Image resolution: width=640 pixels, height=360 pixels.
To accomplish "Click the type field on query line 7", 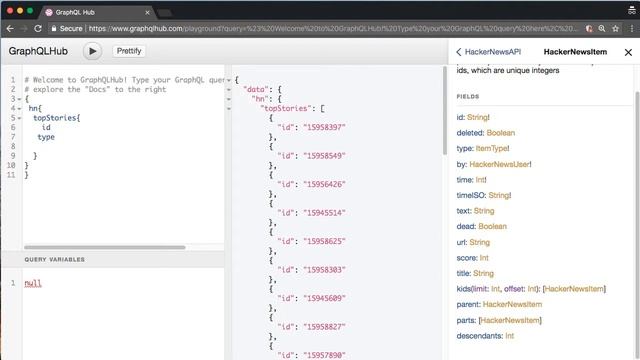I will (46, 137).
